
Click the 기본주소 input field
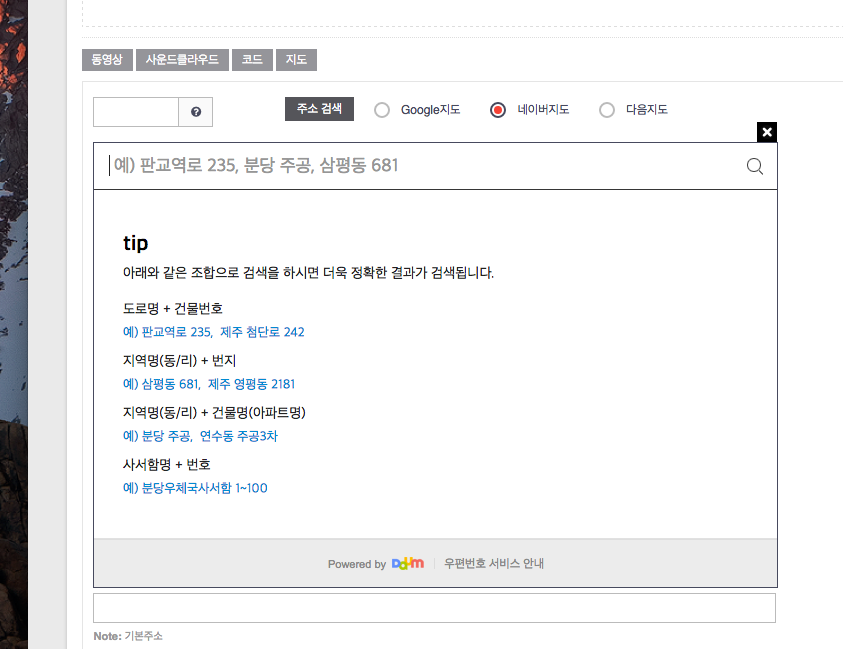pos(434,608)
